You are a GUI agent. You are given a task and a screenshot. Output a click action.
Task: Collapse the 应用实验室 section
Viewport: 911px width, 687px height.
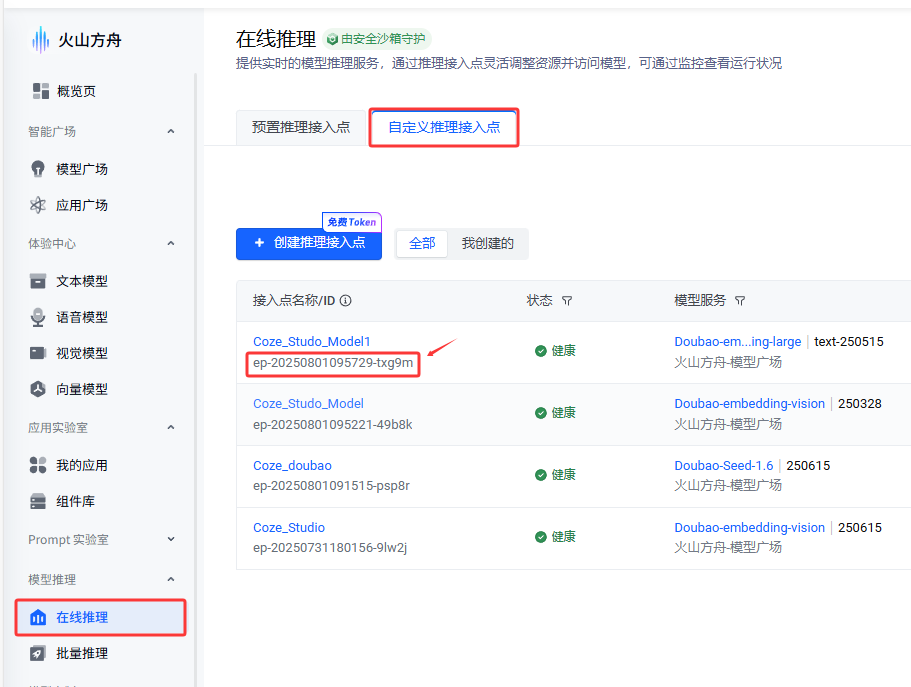pos(171,427)
